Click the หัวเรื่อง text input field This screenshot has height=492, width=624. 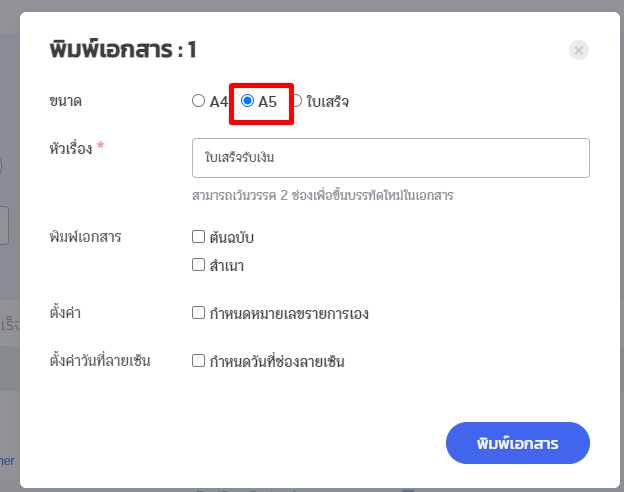[x=390, y=158]
